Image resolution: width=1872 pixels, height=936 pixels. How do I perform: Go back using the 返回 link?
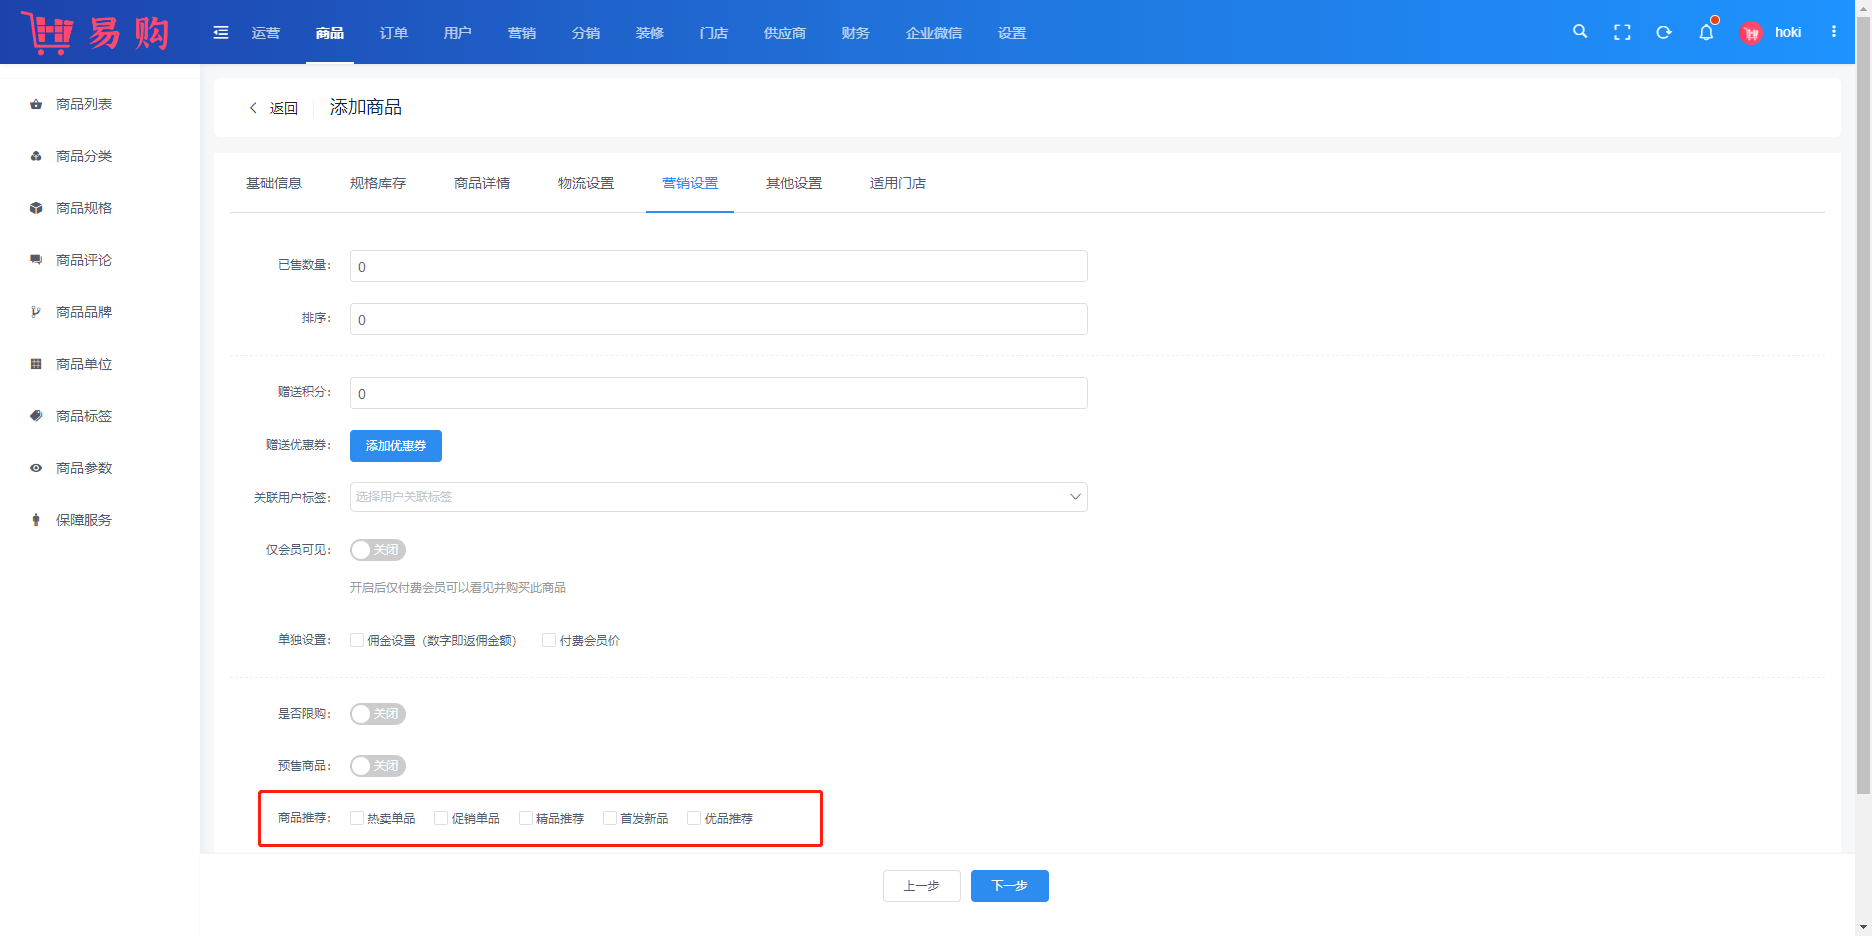(x=274, y=108)
